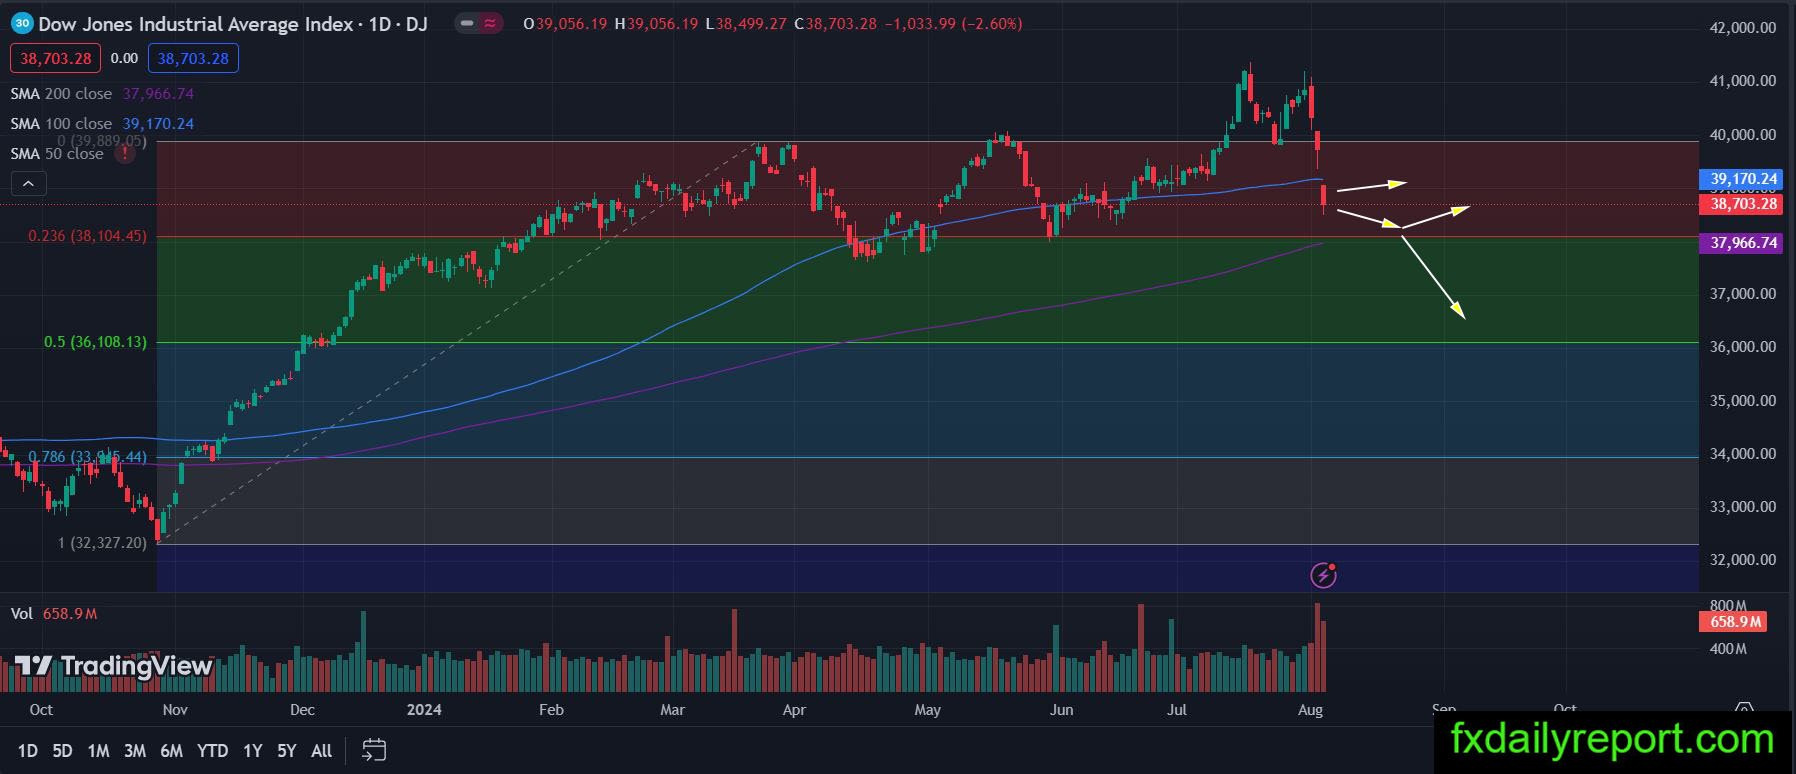Image resolution: width=1796 pixels, height=774 pixels.
Task: Click 400M on the volume axis
Action: click(1728, 649)
